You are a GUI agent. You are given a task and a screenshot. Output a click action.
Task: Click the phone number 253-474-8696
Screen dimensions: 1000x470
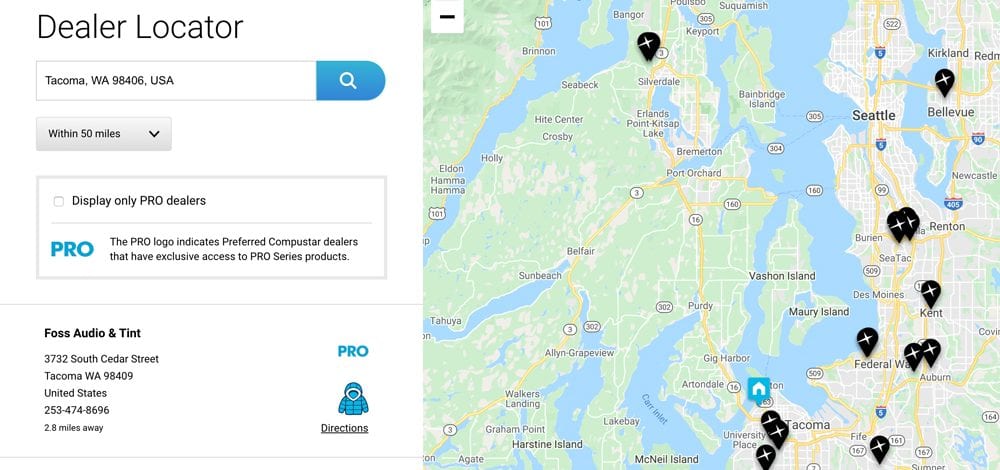click(77, 410)
